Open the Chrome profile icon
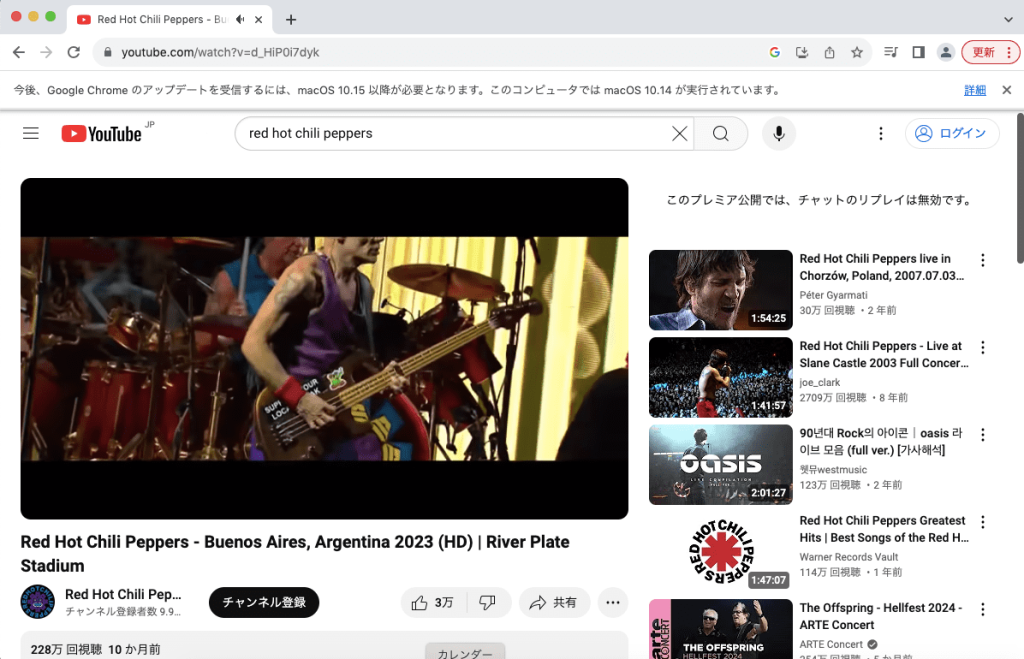 (945, 52)
